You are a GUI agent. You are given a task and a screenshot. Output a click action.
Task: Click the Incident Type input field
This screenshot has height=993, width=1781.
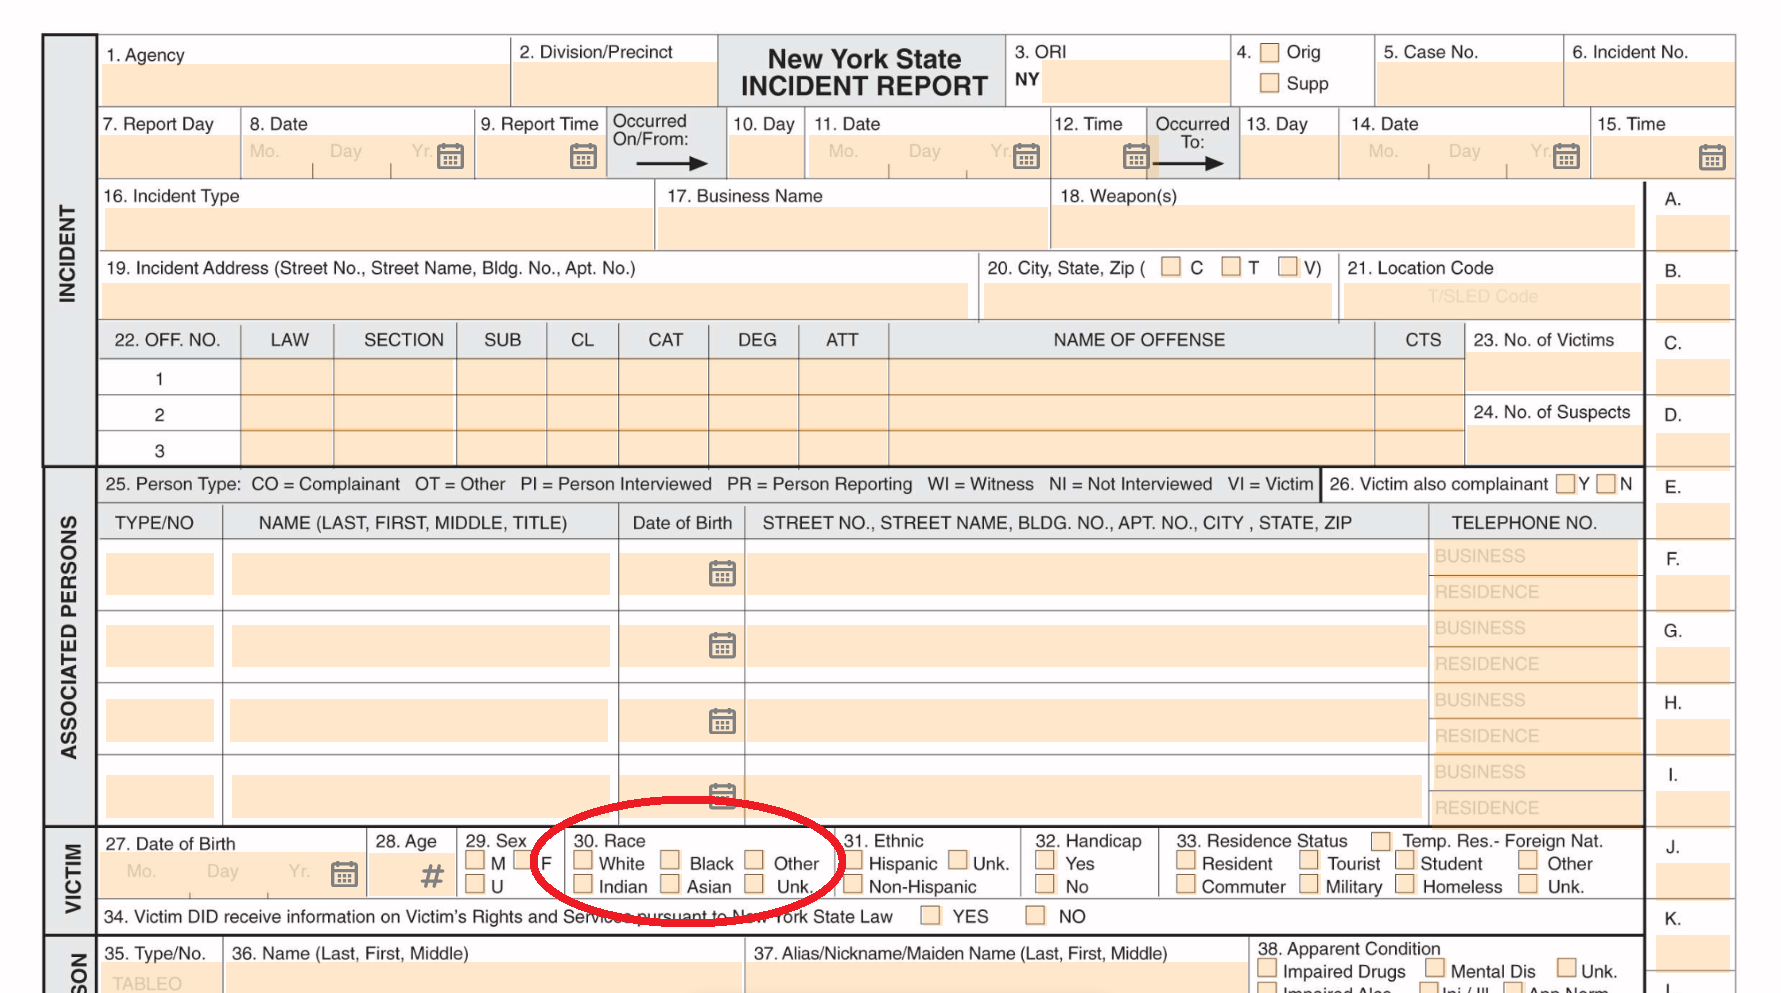coord(378,228)
